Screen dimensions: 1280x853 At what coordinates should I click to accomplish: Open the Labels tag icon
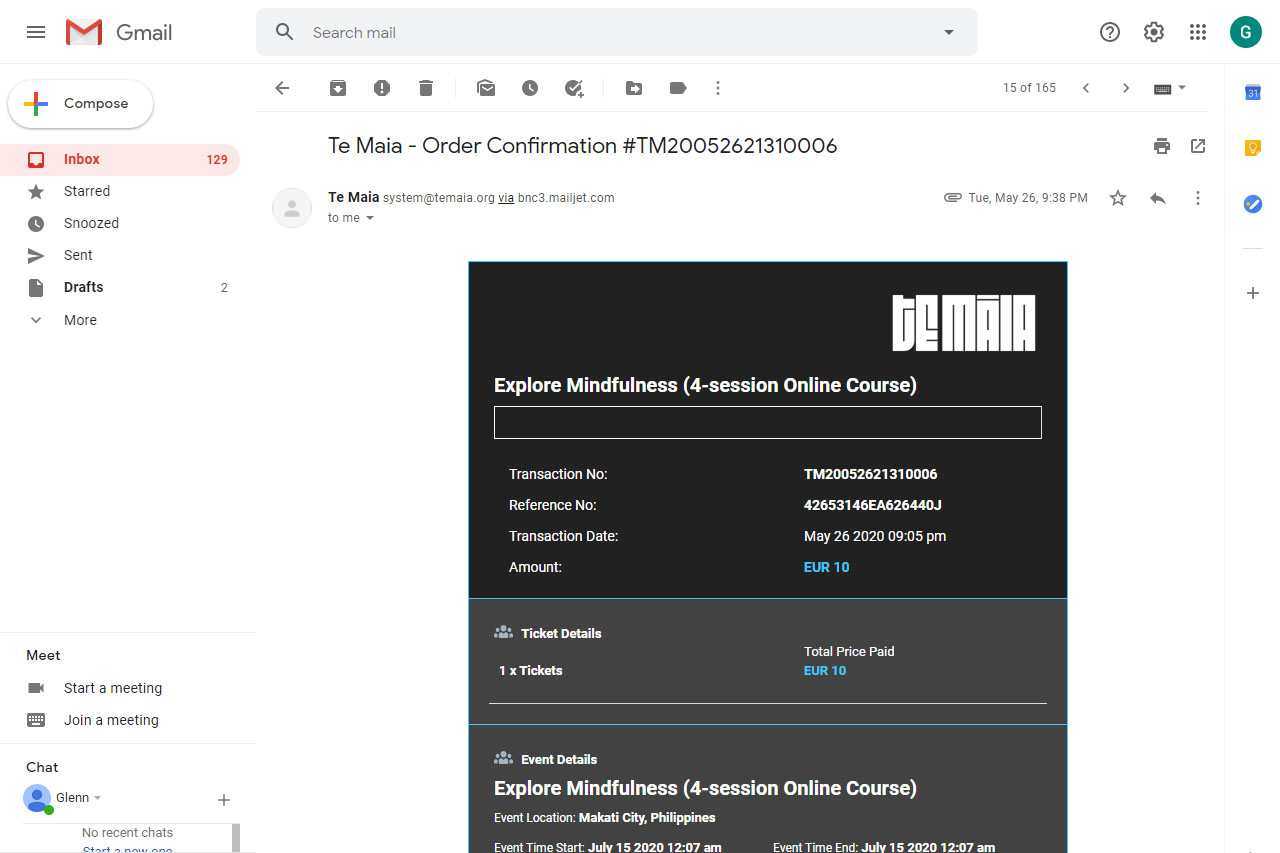point(678,88)
